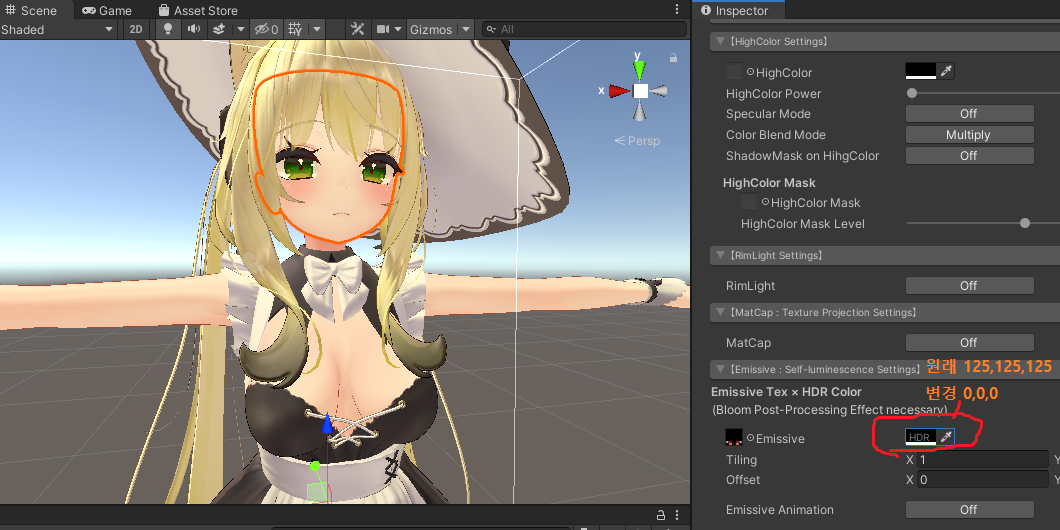1060x530 pixels.
Task: Open component tools wrench icon
Action: (x=358, y=29)
